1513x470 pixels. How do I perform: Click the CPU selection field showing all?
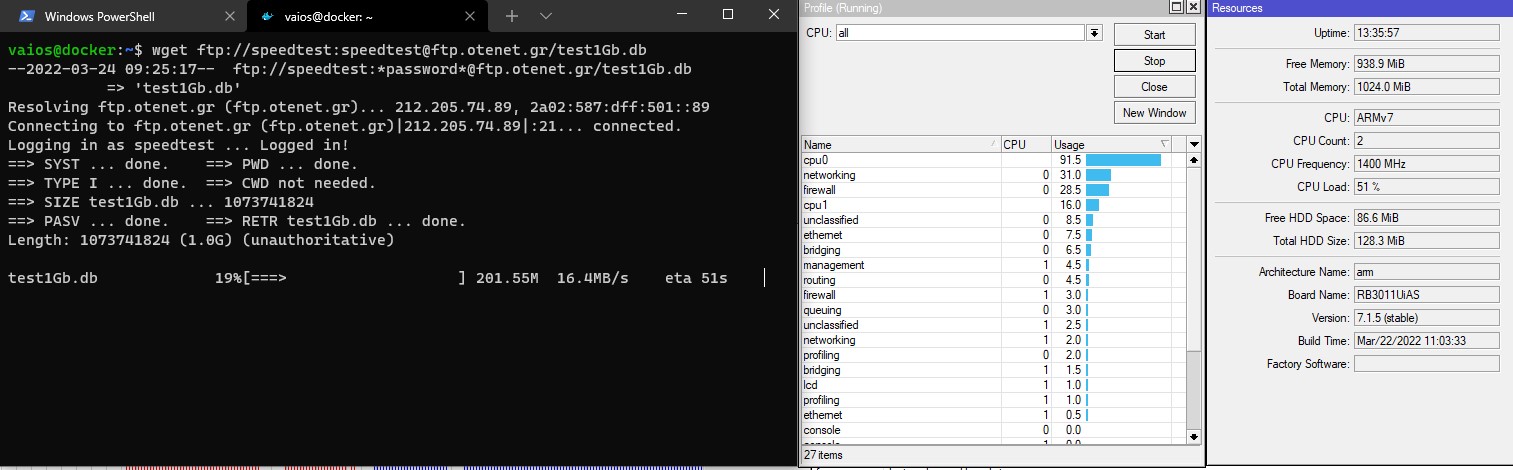(x=962, y=33)
